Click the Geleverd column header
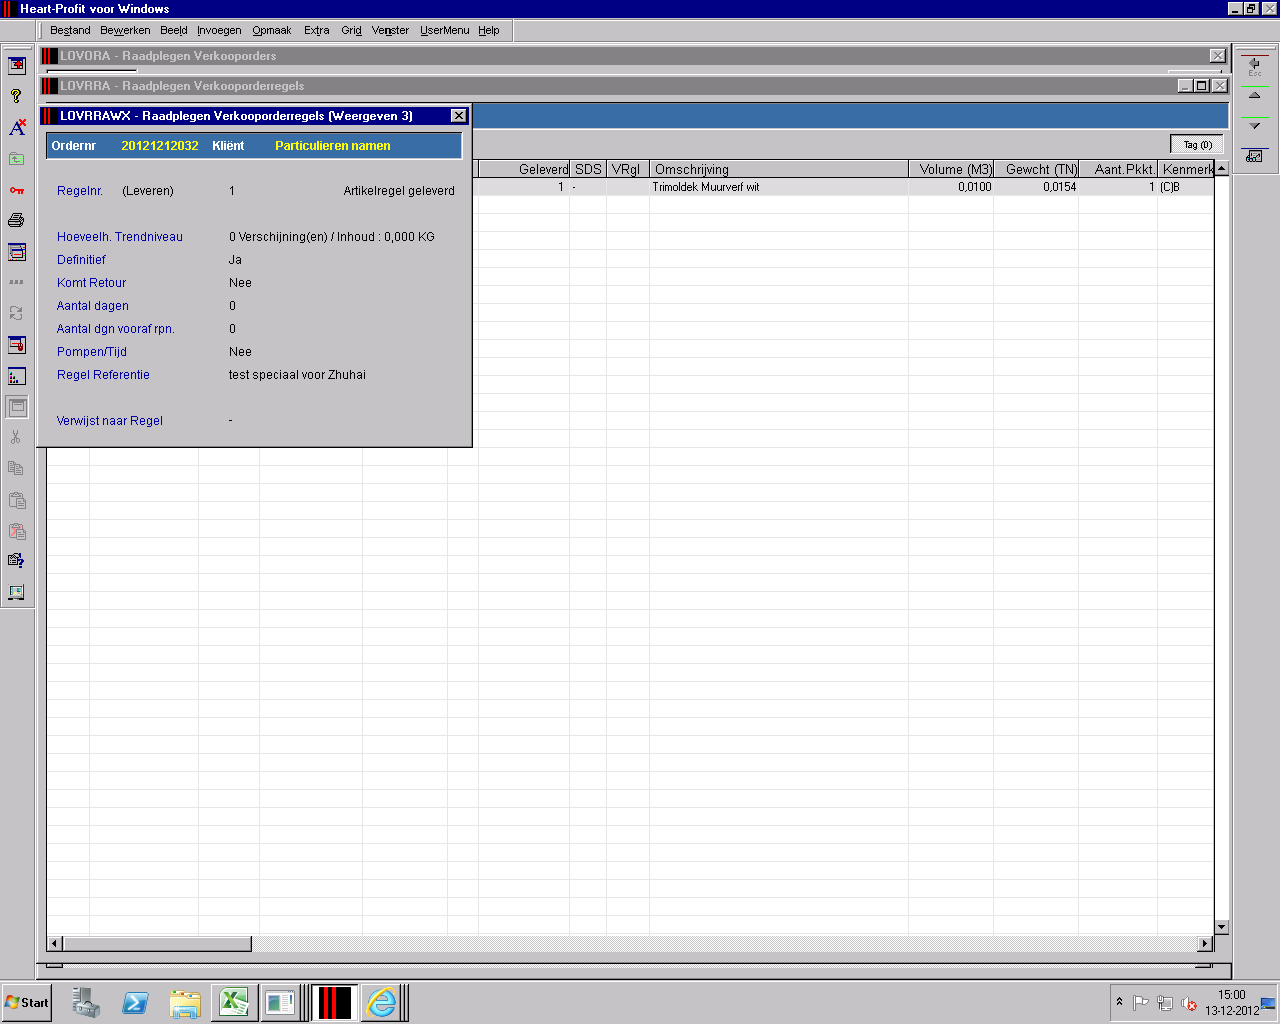 click(x=524, y=169)
